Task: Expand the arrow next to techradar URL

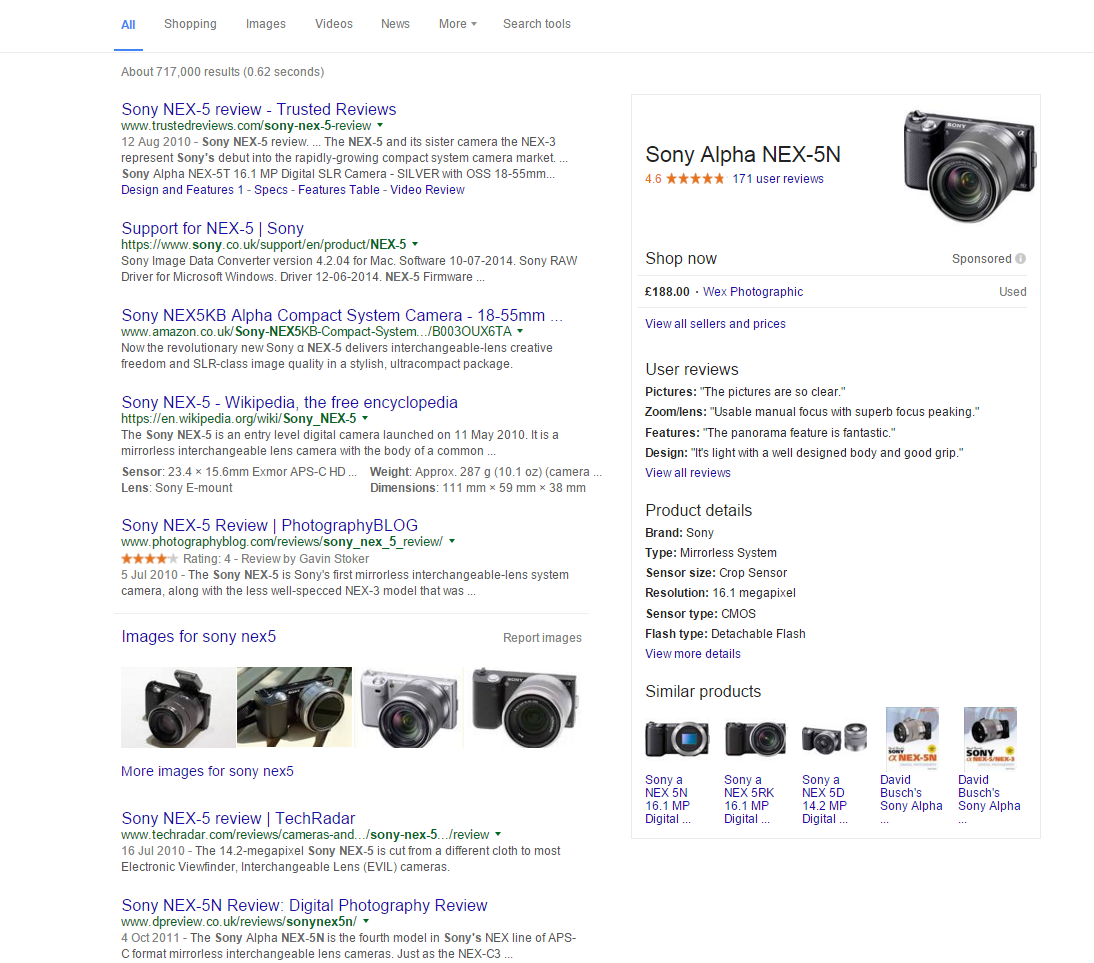Action: (498, 835)
